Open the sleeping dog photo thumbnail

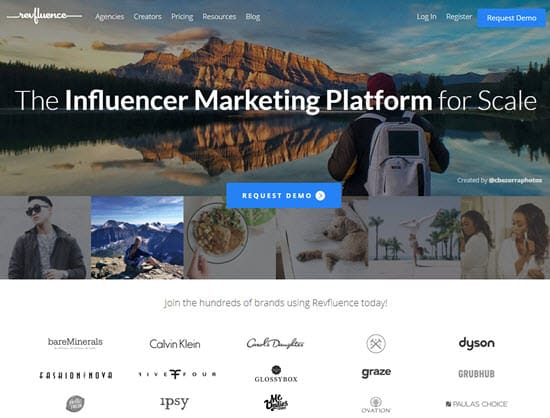coord(322,237)
